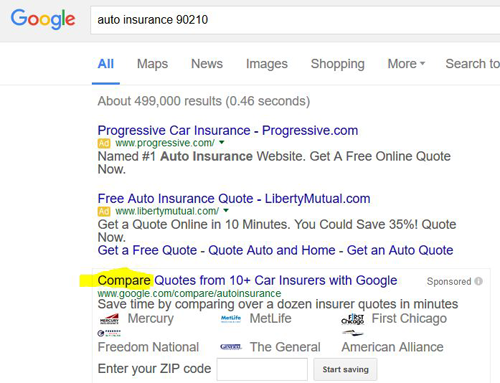
Task: Click the MetLife logo icon
Action: [x=231, y=319]
